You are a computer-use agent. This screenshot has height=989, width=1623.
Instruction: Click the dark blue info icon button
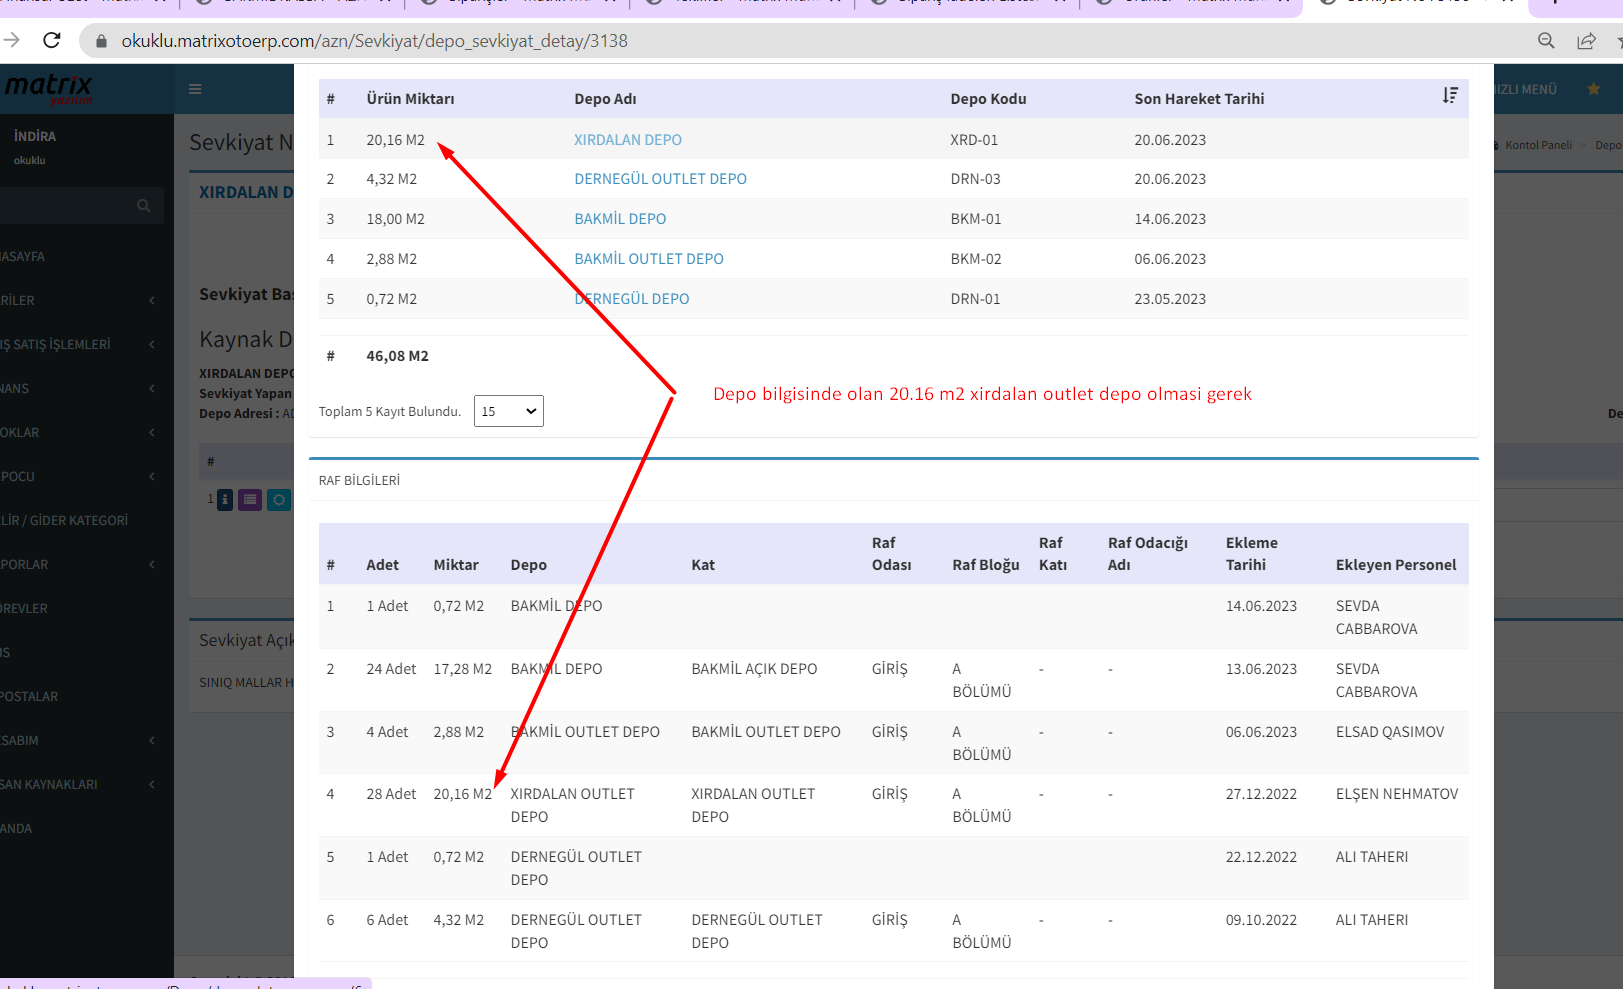[x=225, y=499]
